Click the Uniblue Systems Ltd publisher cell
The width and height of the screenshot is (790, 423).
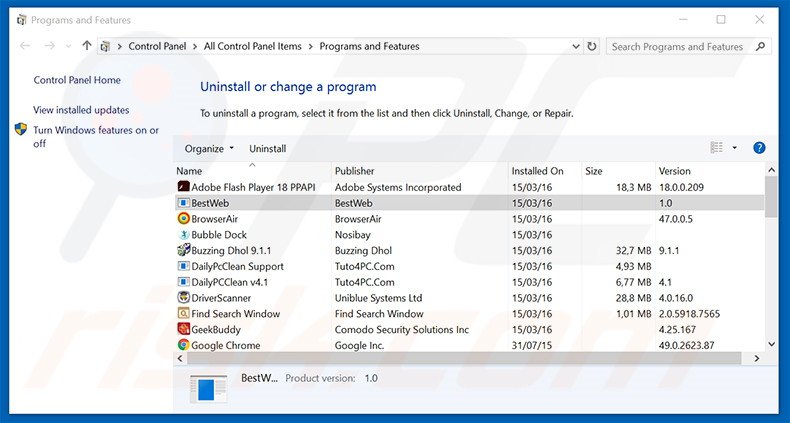[x=378, y=298]
